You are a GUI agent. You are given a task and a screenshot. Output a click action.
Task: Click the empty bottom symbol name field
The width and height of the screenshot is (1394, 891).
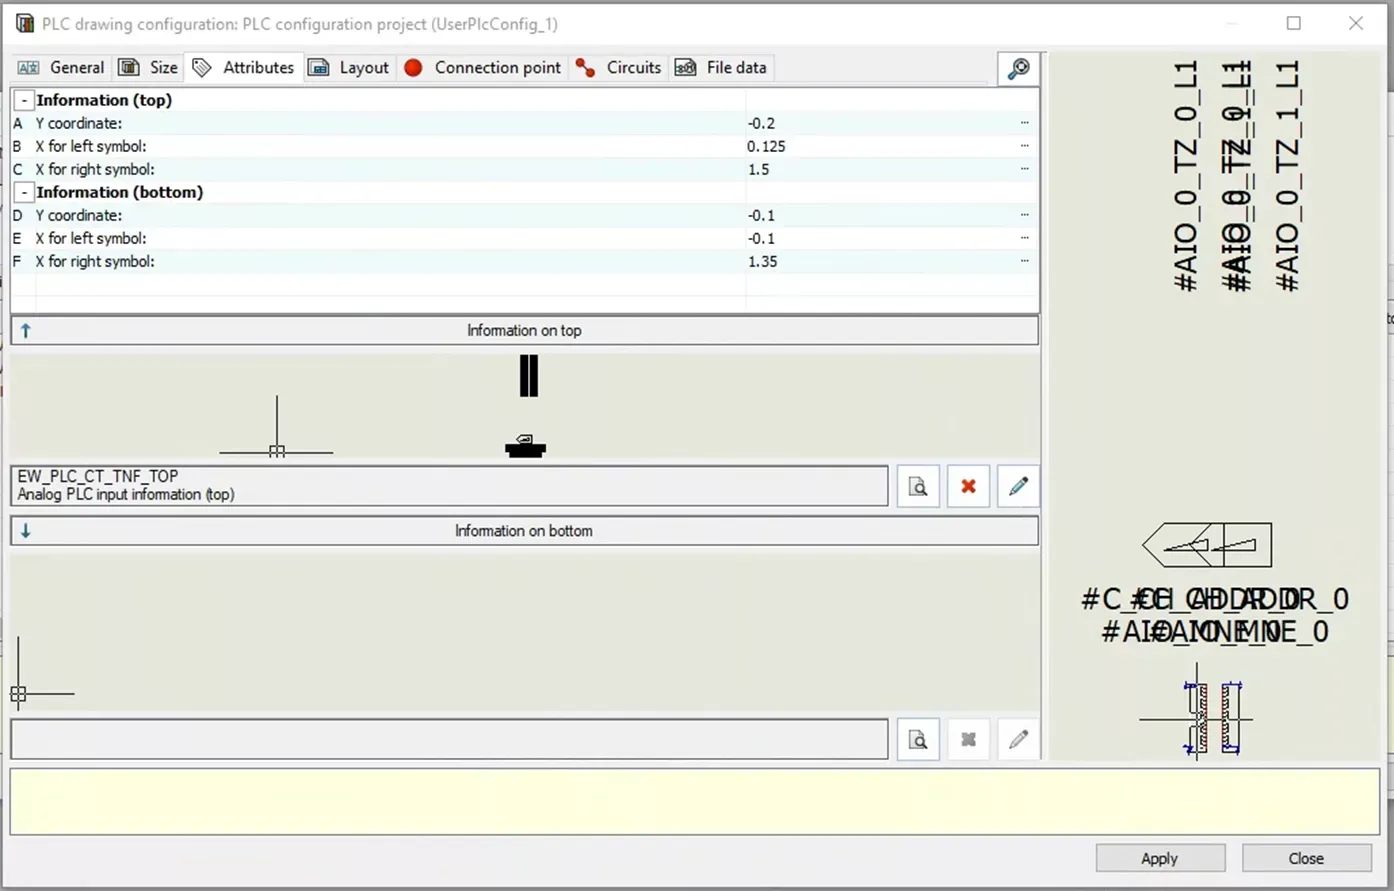[x=449, y=740]
